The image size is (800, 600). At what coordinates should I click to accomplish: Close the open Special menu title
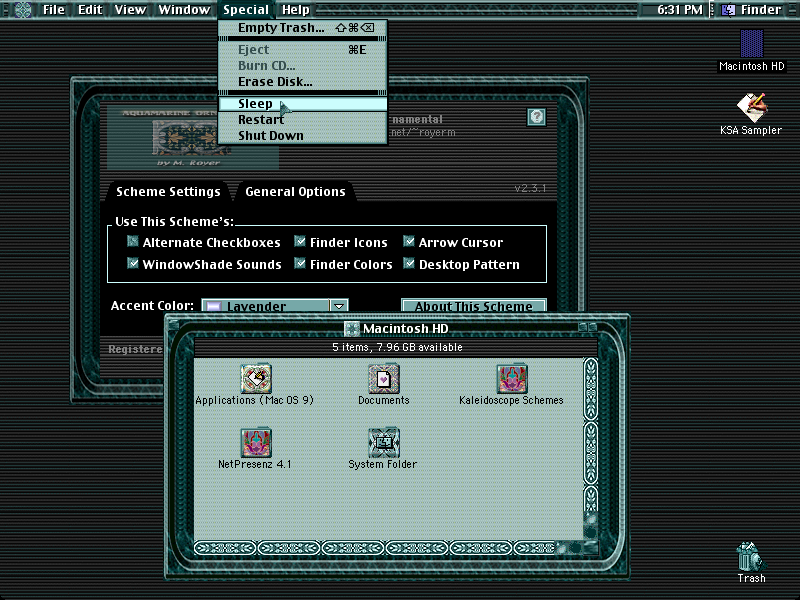tap(246, 9)
